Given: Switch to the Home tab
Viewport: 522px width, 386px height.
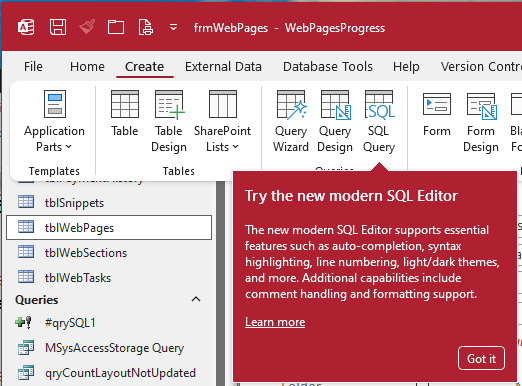Looking at the screenshot, I should (87, 67).
